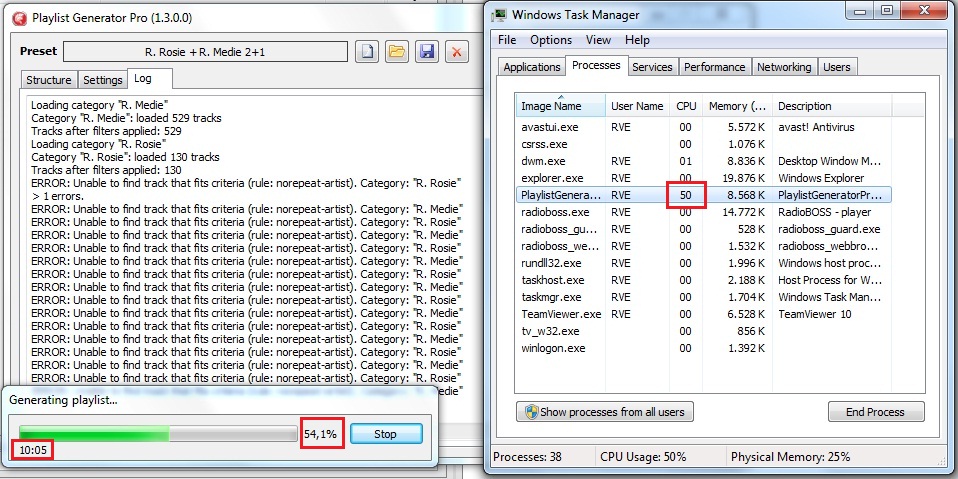The height and width of the screenshot is (479, 958).
Task: Switch to the Services tab
Action: [x=653, y=67]
